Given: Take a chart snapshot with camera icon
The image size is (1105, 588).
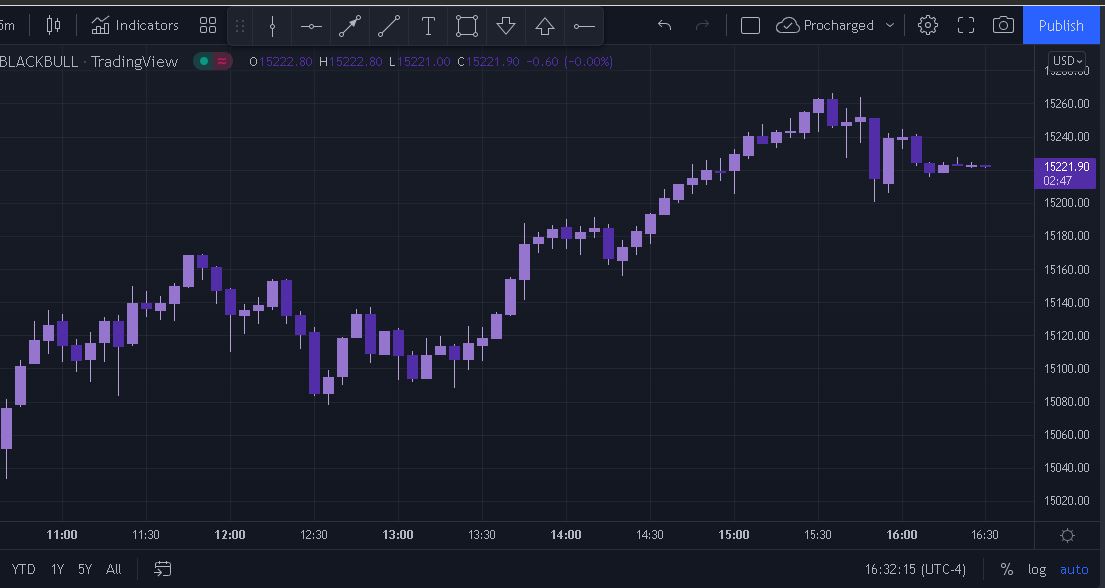Looking at the screenshot, I should (1003, 25).
